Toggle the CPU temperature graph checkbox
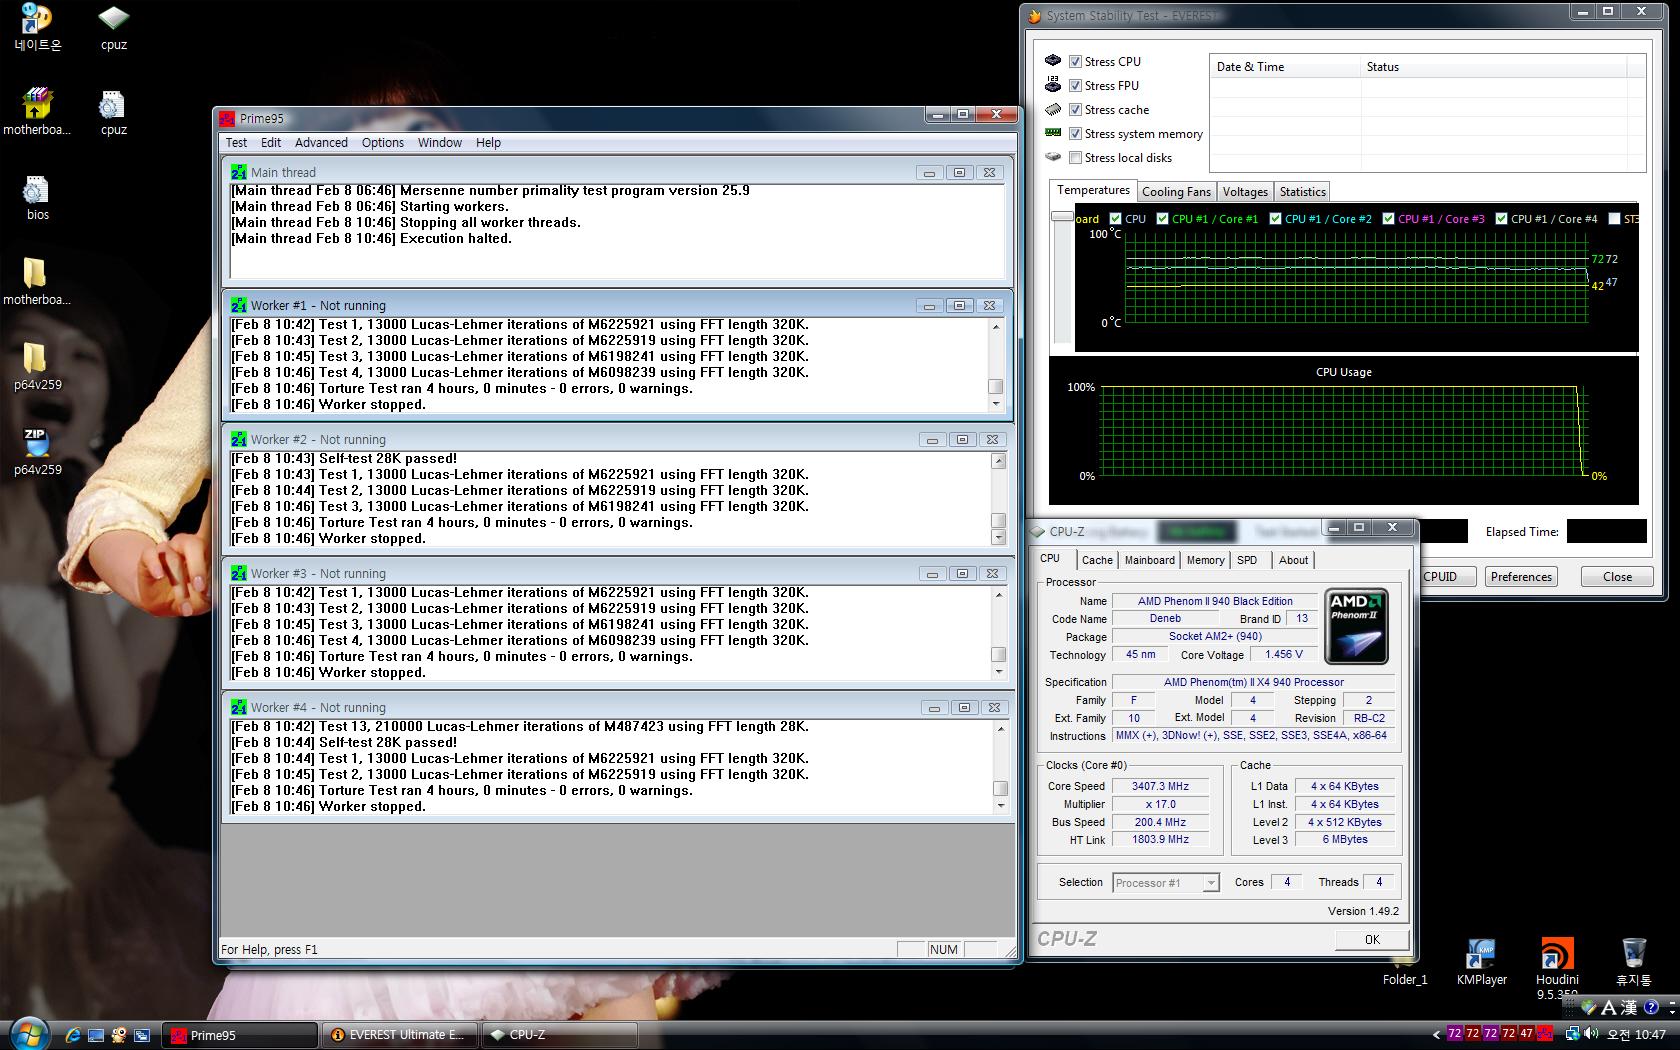 coord(1115,218)
